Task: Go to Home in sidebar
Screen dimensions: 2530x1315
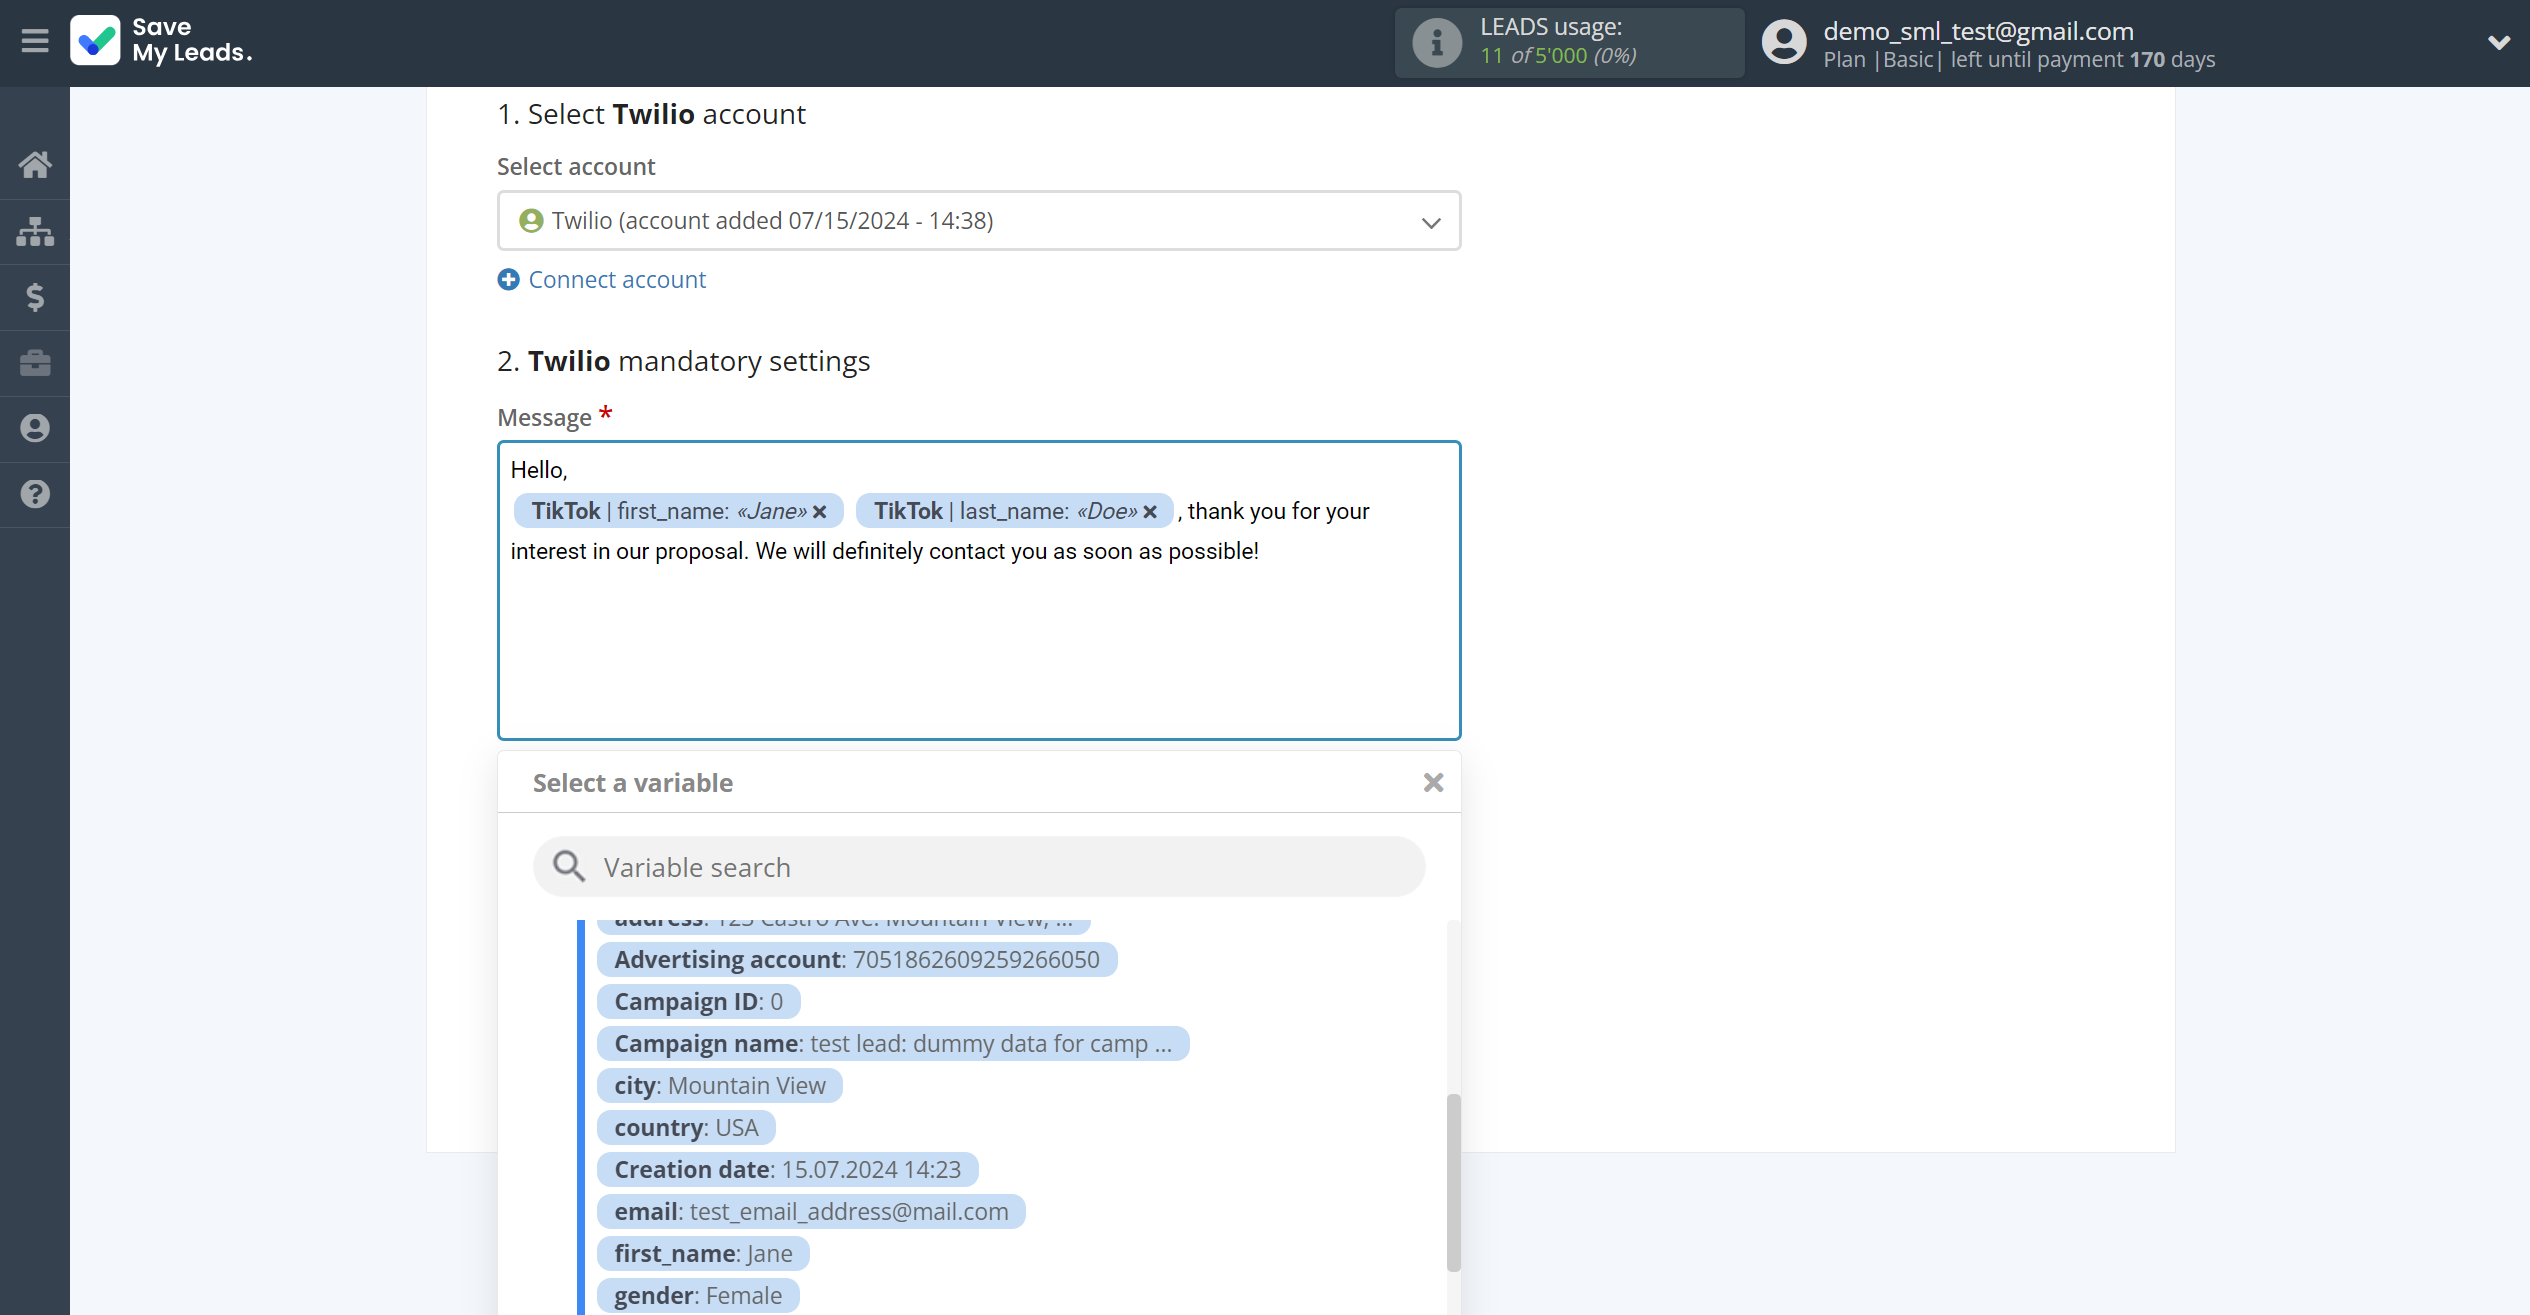Action: 35,164
